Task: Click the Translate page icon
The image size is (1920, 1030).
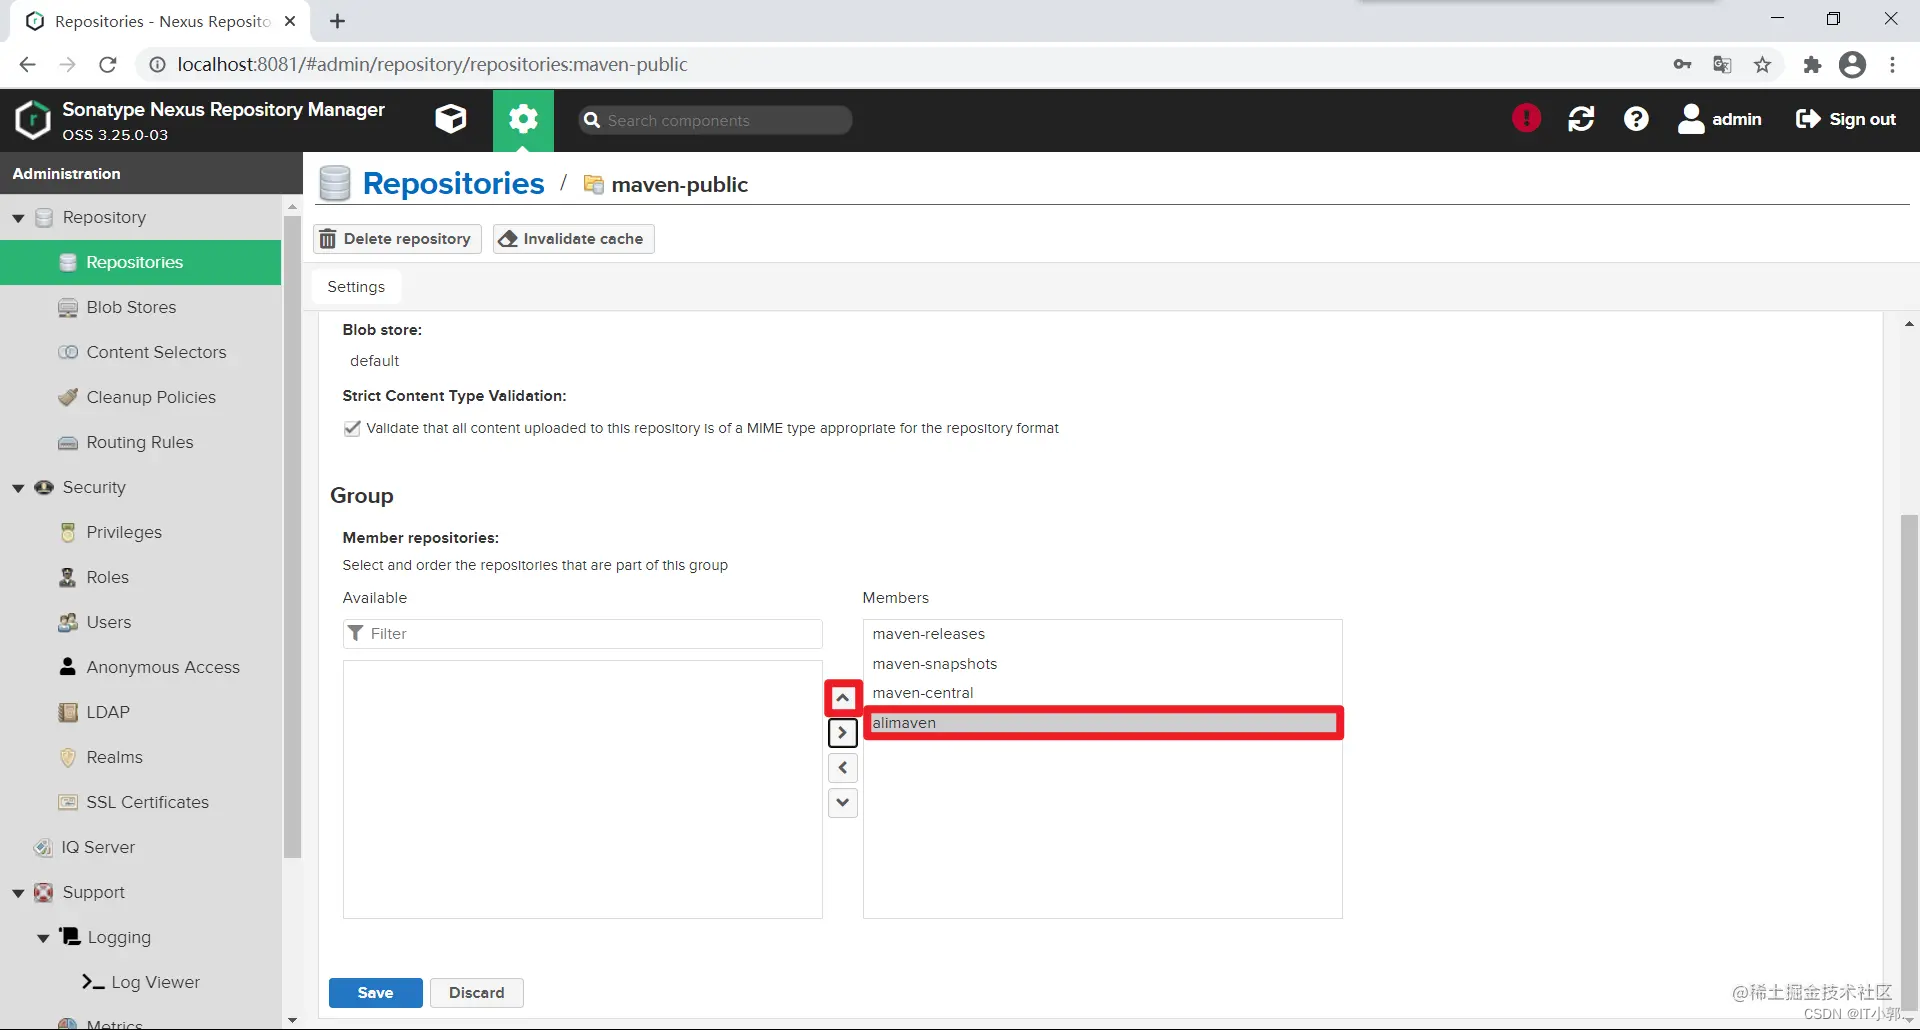Action: tap(1722, 64)
